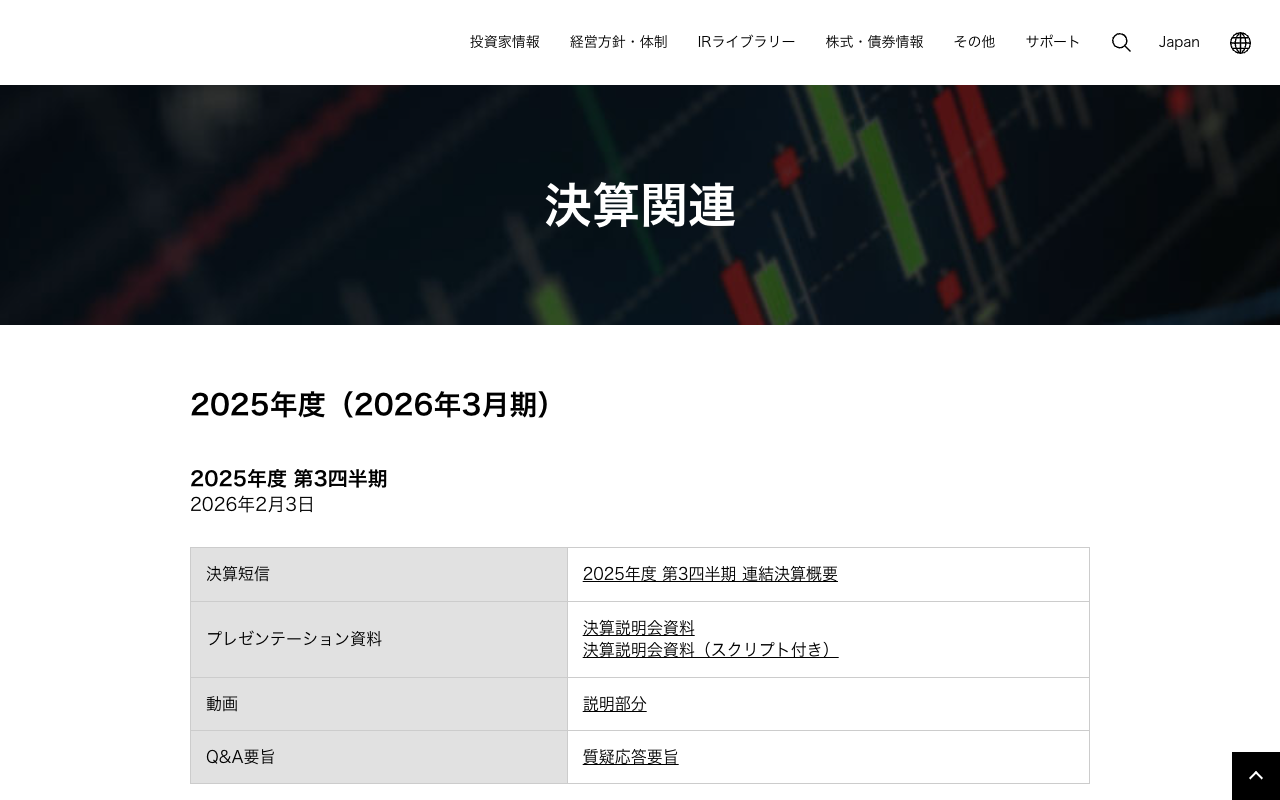Click the 決算関連 page heading
Image resolution: width=1280 pixels, height=800 pixels.
tap(640, 205)
